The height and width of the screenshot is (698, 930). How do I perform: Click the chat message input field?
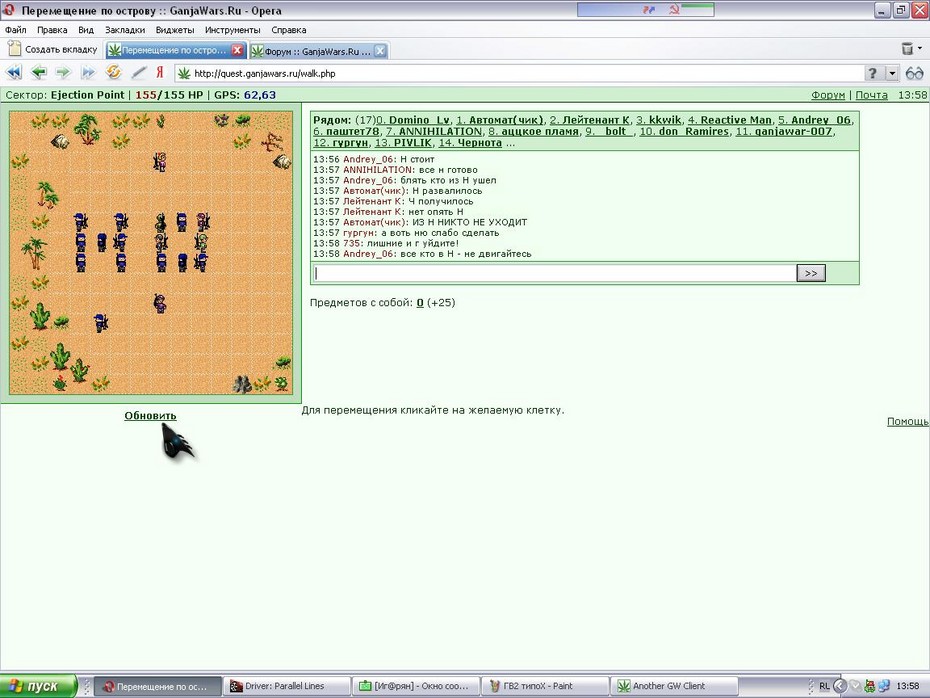click(554, 273)
